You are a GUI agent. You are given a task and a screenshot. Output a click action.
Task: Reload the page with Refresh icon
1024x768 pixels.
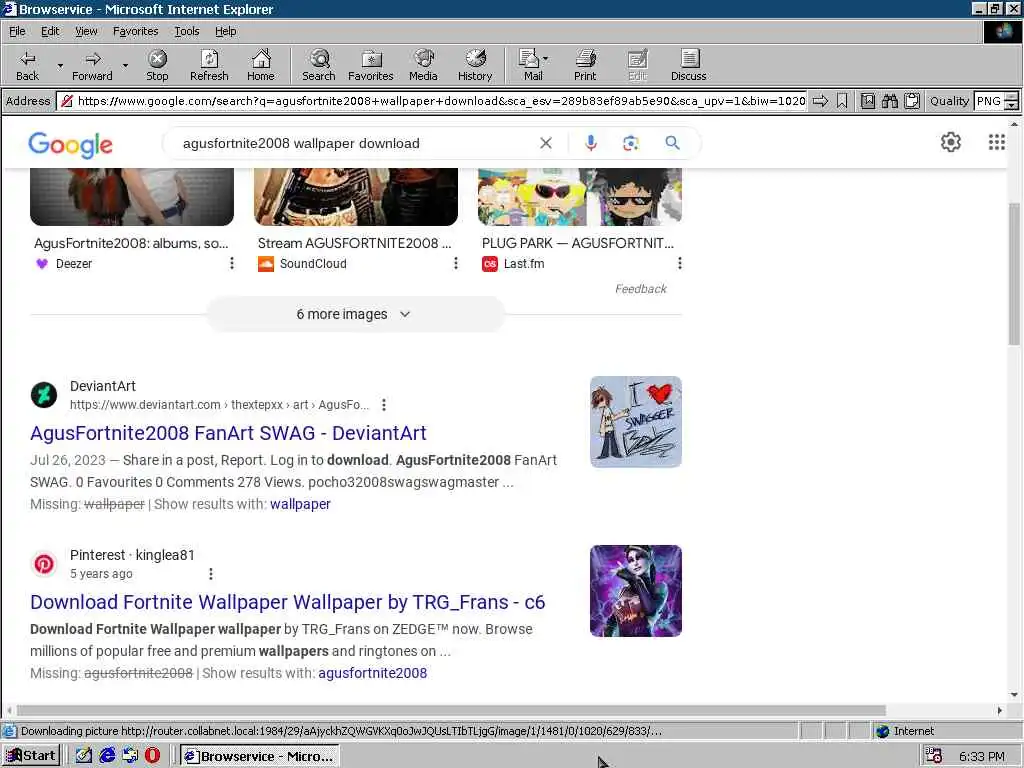coord(209,65)
